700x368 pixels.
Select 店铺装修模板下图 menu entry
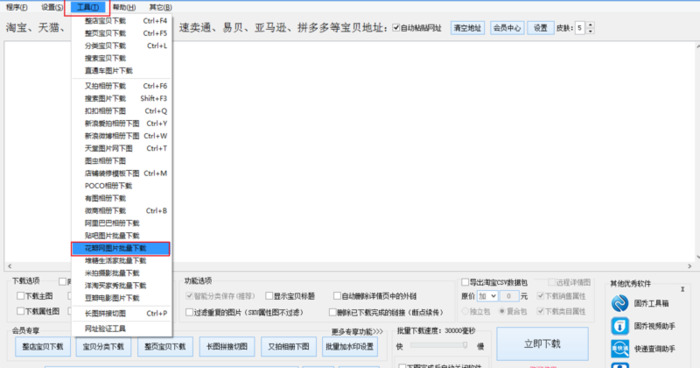point(121,173)
